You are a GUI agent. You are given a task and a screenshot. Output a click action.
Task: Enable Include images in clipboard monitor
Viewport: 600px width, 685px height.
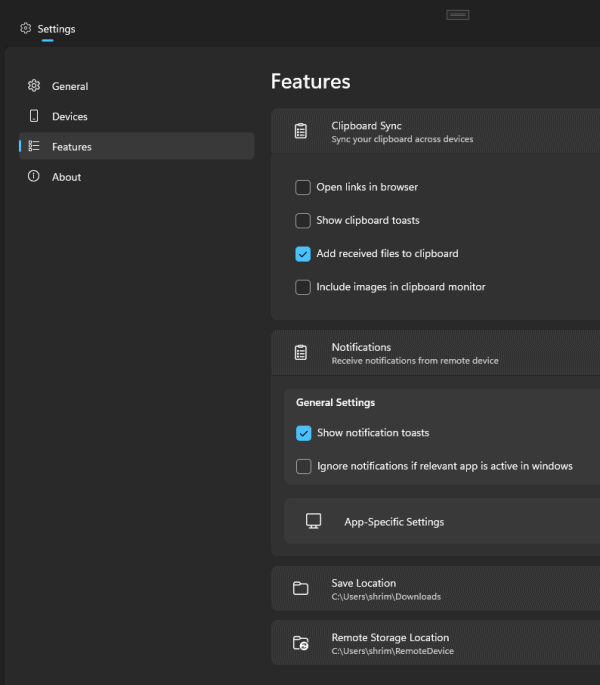pyautogui.click(x=303, y=287)
